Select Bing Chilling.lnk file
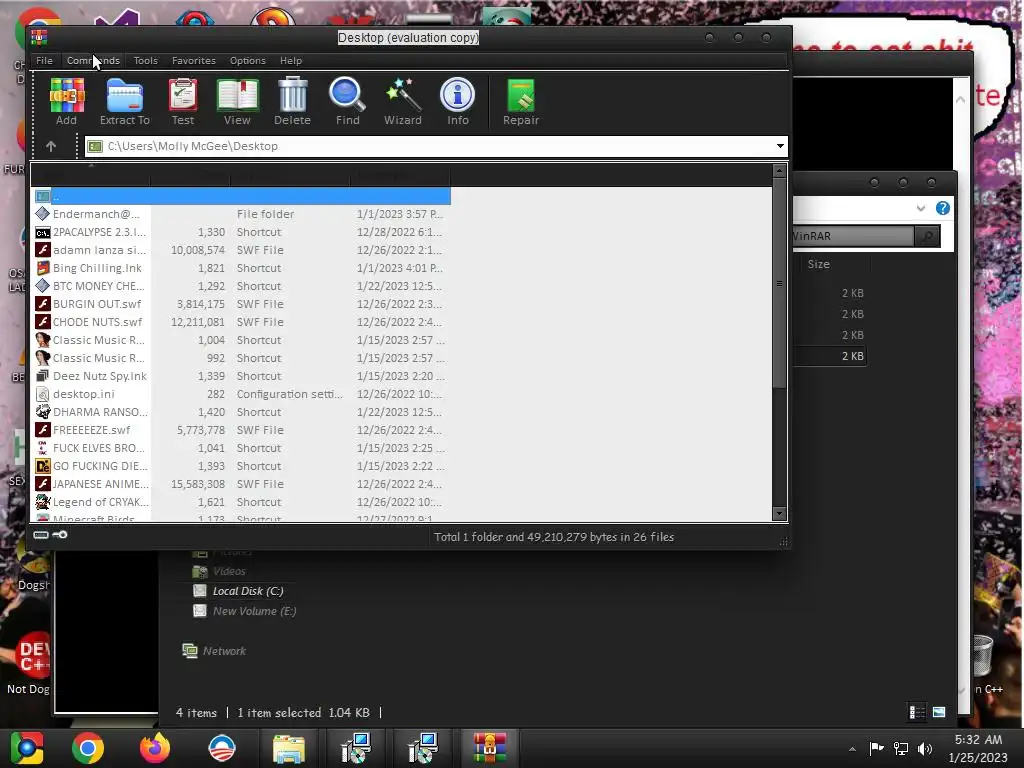This screenshot has width=1024, height=768. point(242,268)
